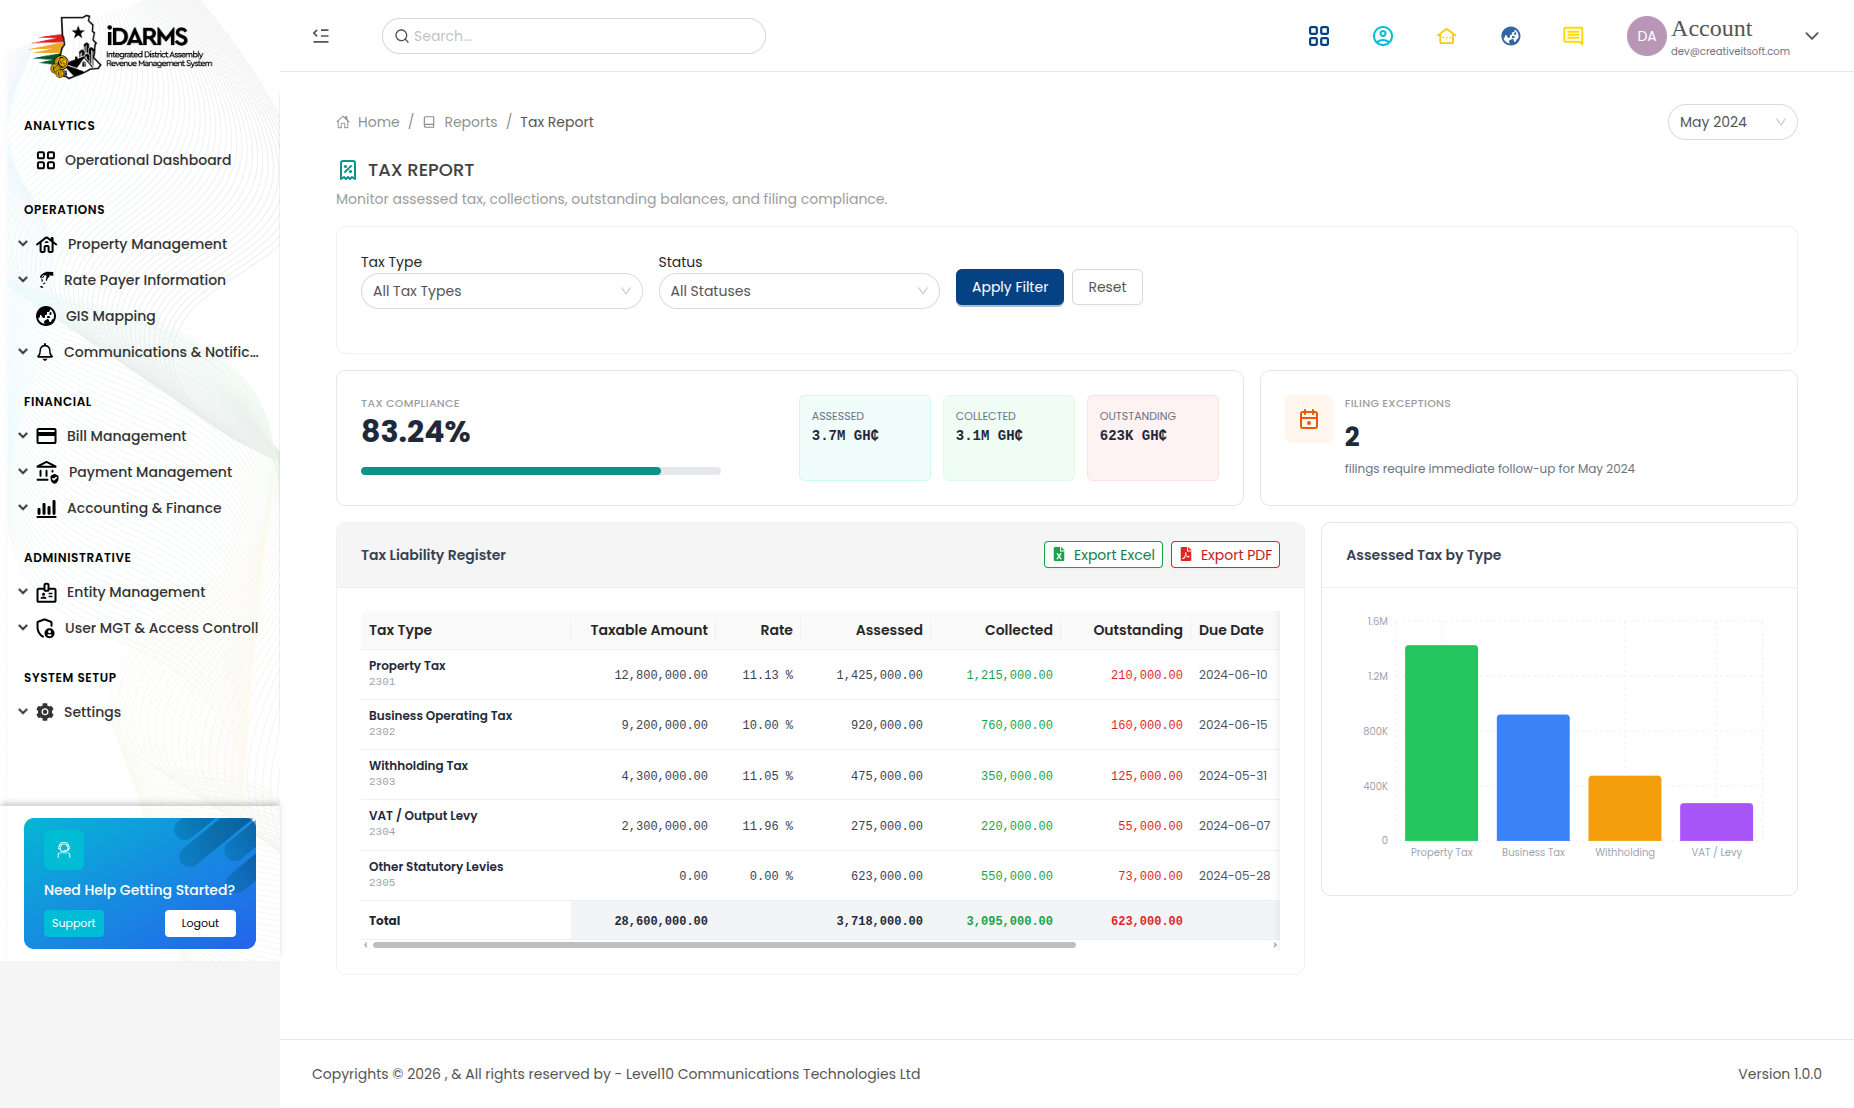1854x1108 pixels.
Task: Click the green Property Tax chart bar
Action: pos(1441,743)
